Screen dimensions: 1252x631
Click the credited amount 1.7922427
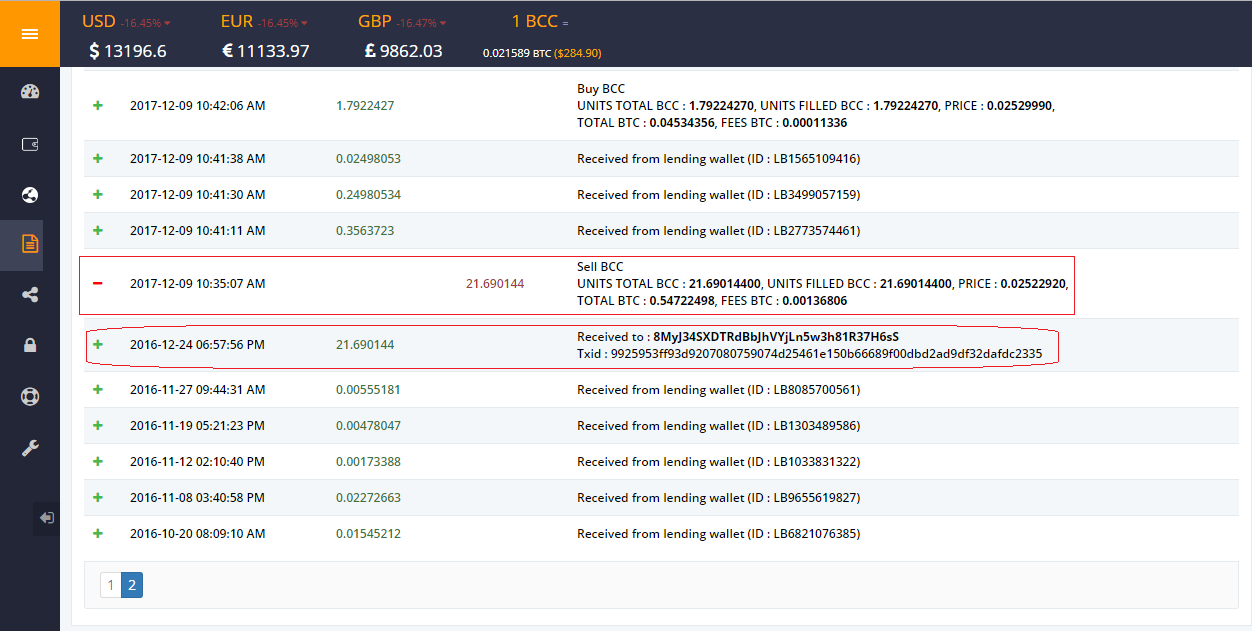[365, 106]
